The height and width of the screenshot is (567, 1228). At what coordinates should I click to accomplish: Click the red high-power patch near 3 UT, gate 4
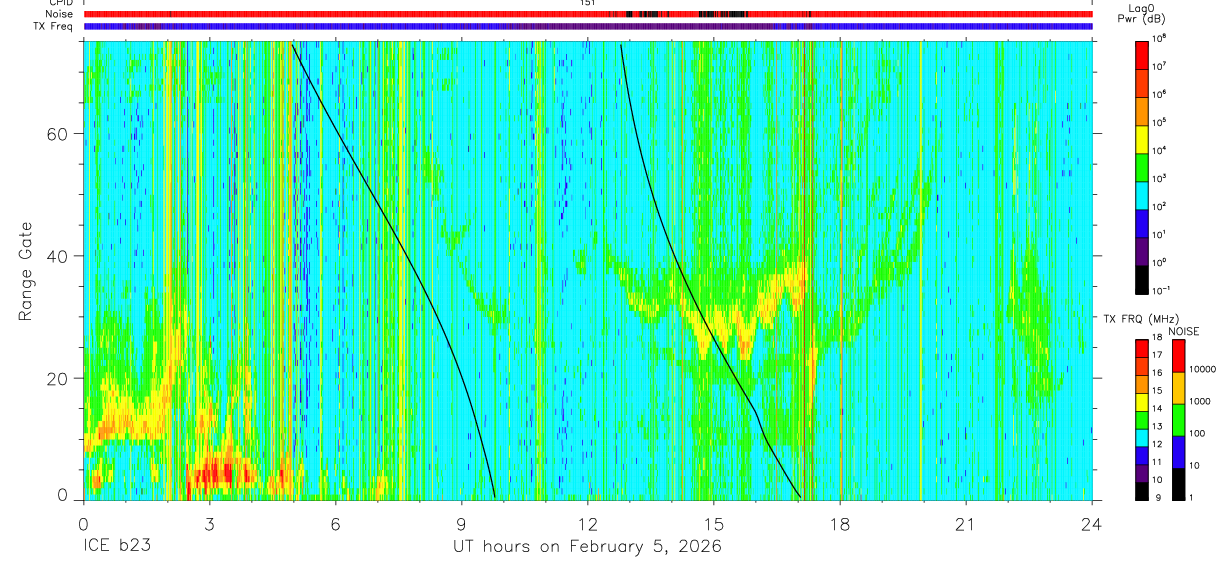[213, 473]
